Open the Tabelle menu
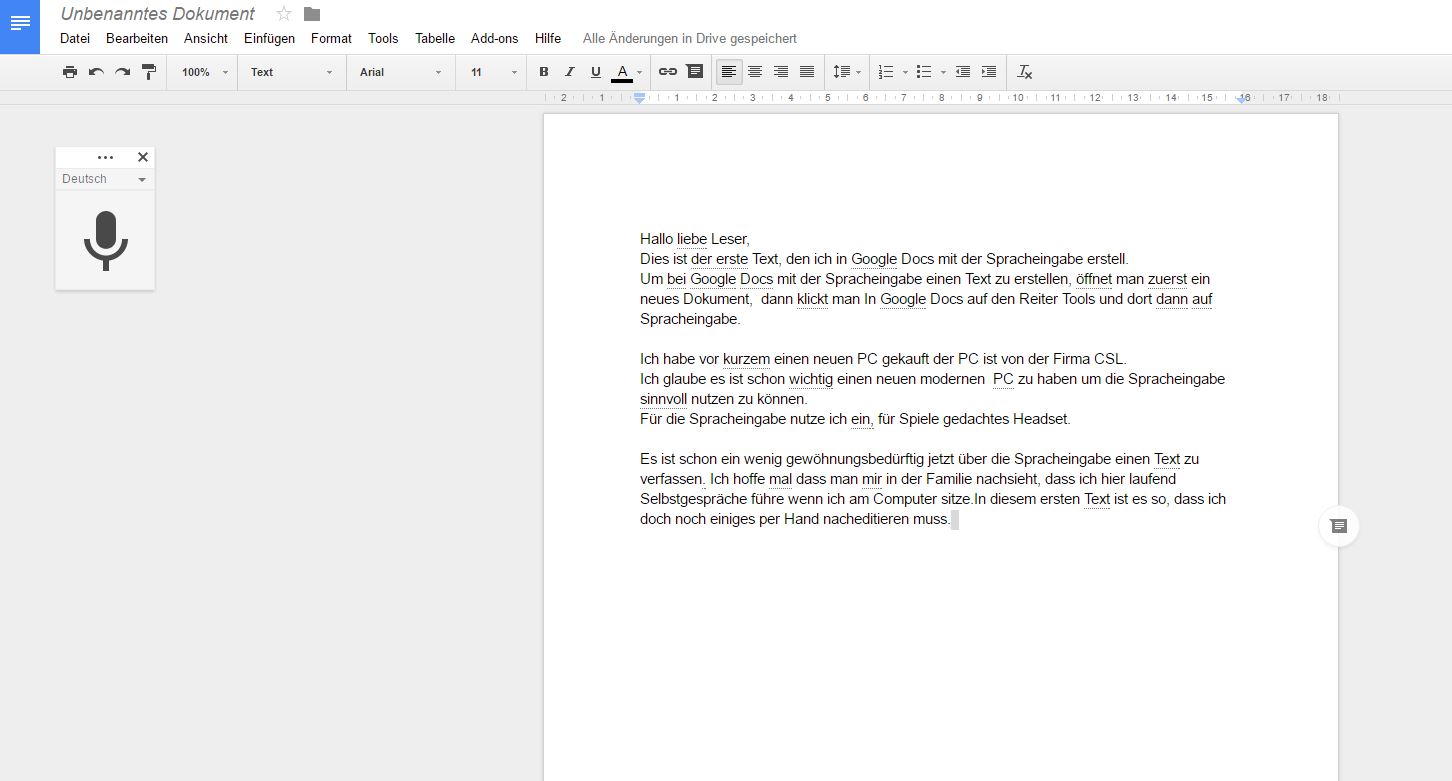The height and width of the screenshot is (781, 1452). 435,38
